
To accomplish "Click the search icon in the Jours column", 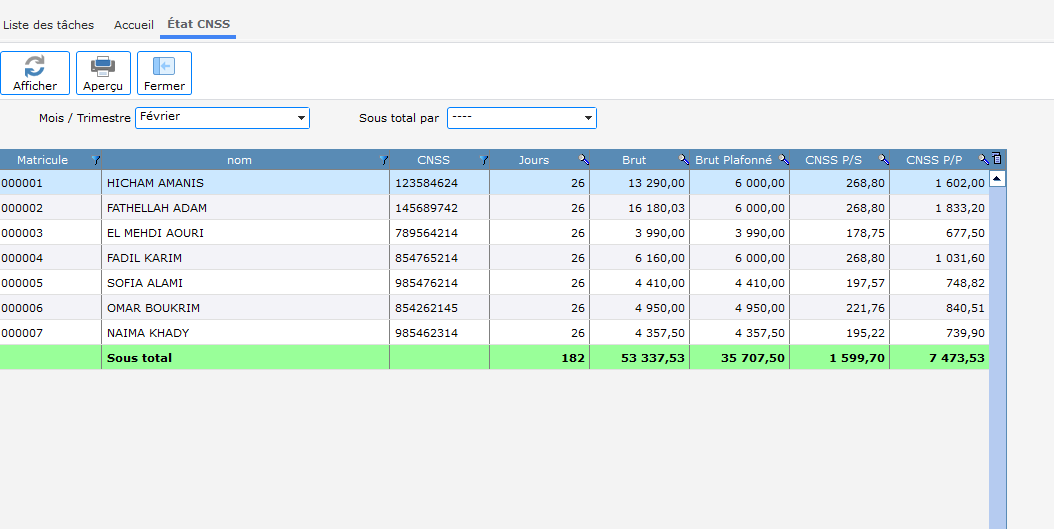I will (583, 160).
